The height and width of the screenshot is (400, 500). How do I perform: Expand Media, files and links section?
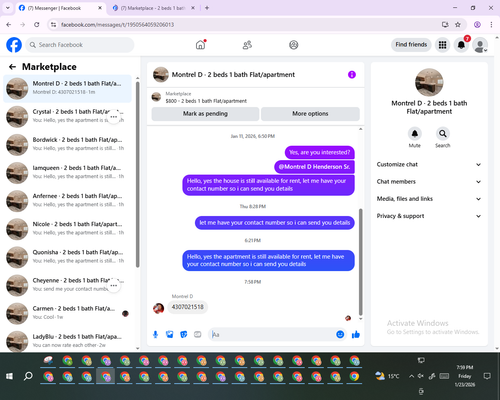click(429, 199)
